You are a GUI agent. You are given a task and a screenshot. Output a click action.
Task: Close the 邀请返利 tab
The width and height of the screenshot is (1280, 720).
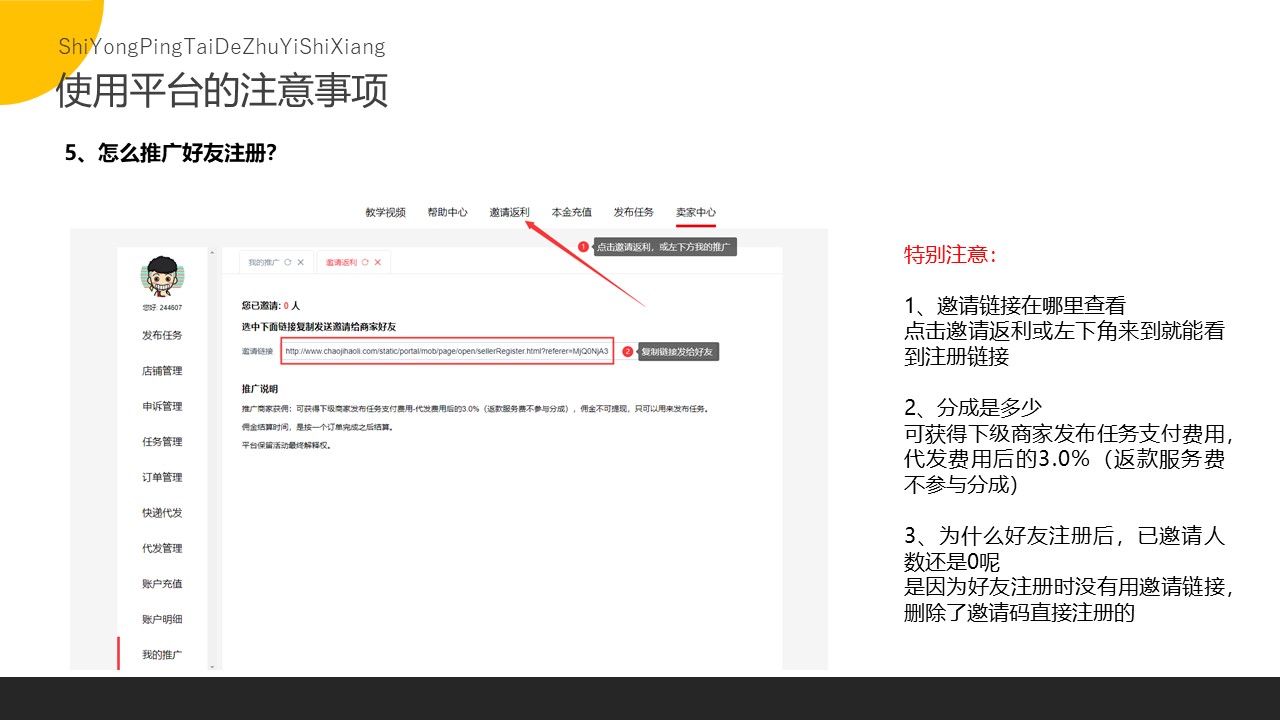[379, 262]
